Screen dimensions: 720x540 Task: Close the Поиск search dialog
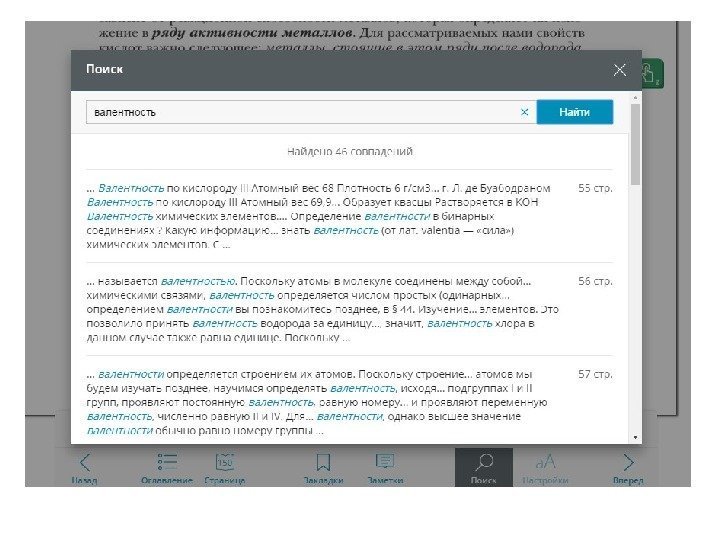point(619,70)
